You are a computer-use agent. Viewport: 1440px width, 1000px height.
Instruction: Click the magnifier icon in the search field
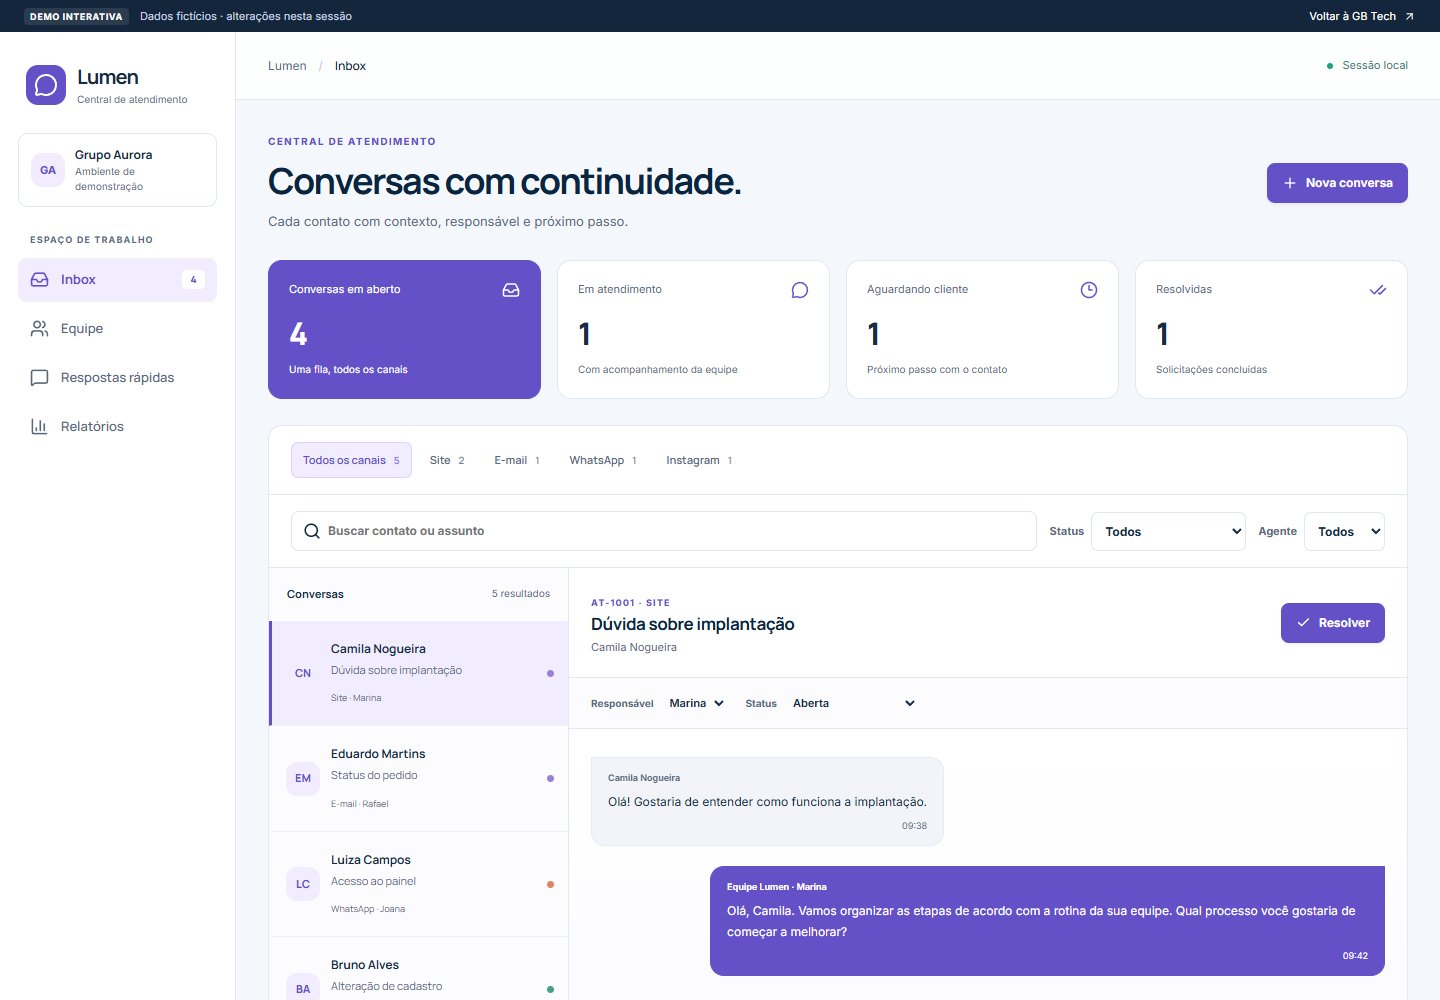[312, 531]
